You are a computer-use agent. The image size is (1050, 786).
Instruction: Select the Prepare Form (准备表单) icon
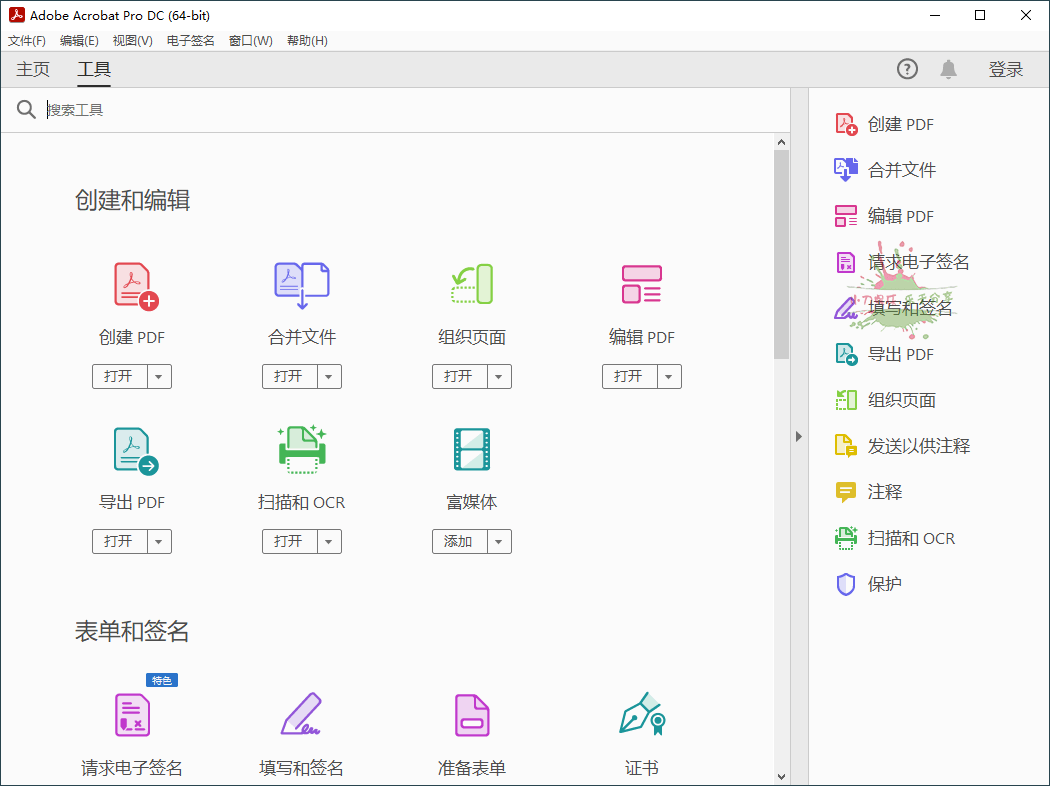pos(472,715)
